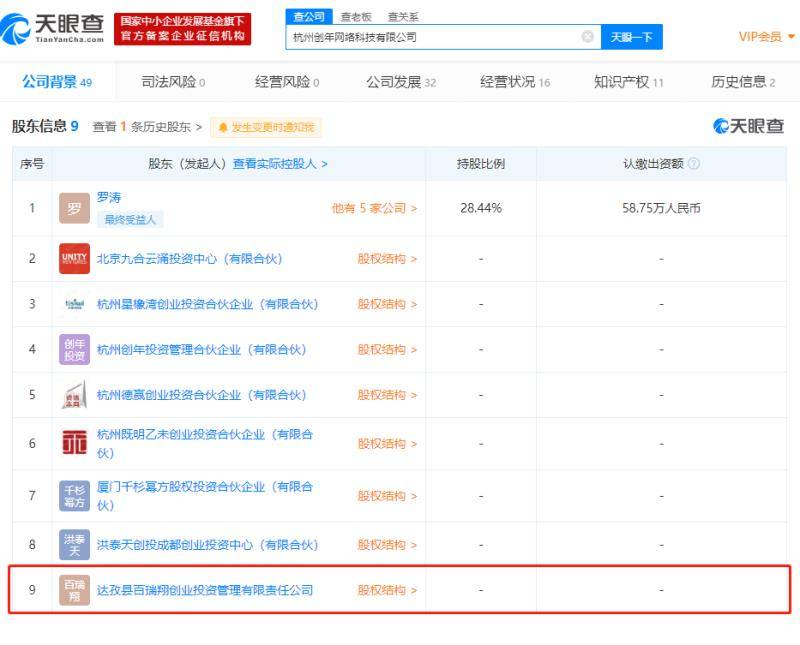Click the 洪泰天 logo
Image resolution: width=800 pixels, height=645 pixels.
point(74,545)
